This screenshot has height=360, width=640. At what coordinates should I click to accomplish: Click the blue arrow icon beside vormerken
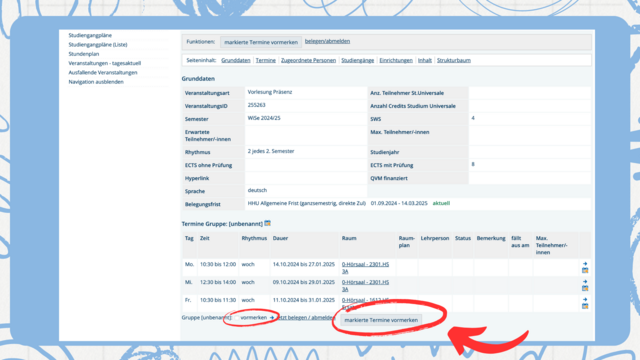click(272, 318)
